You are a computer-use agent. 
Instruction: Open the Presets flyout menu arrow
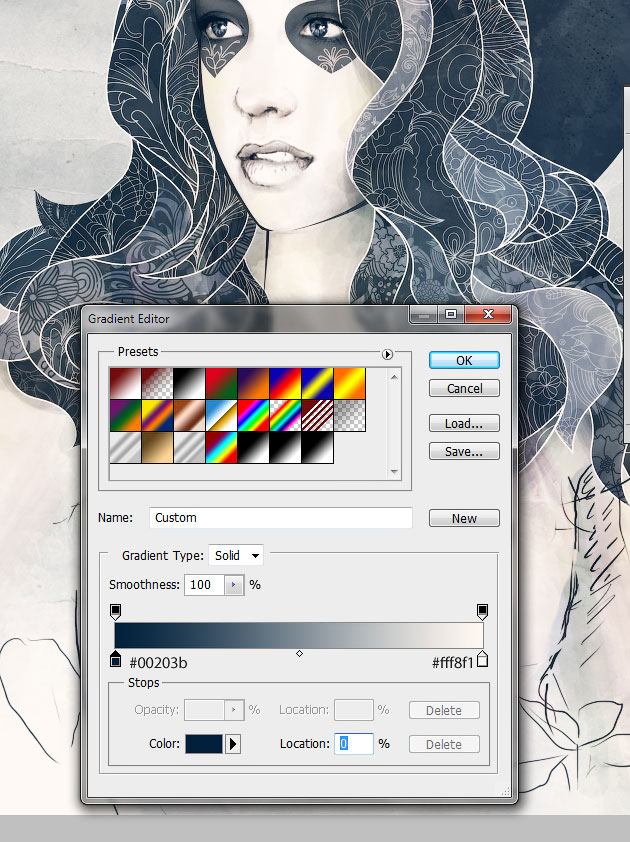tap(387, 354)
